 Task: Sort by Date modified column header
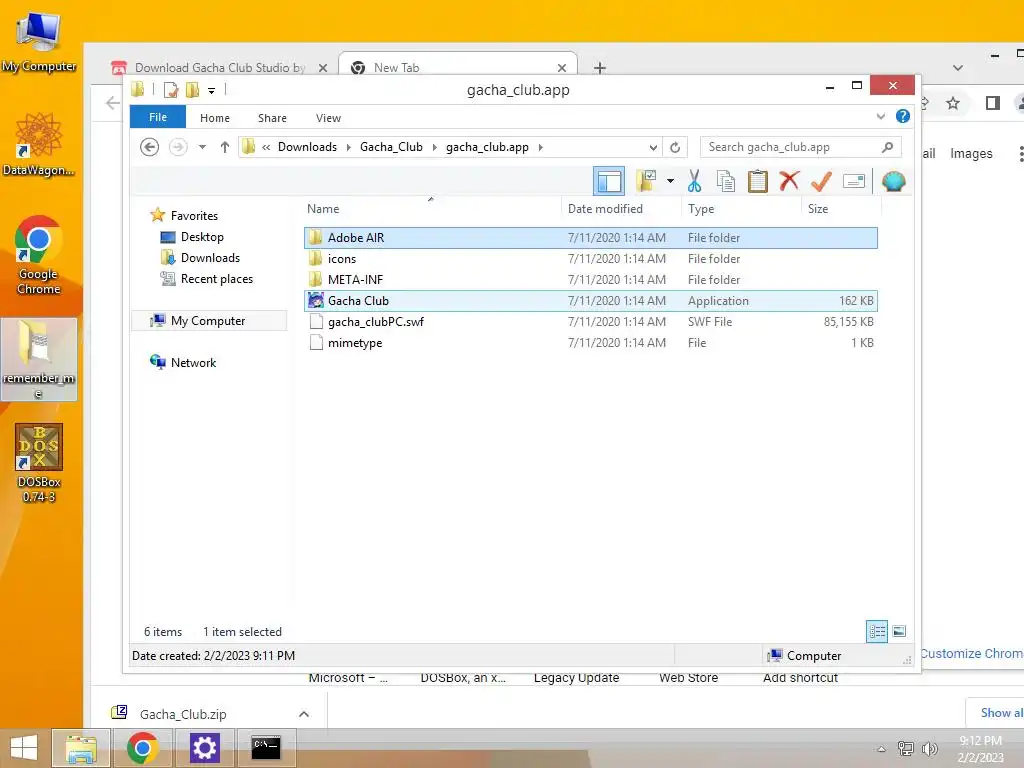click(x=620, y=208)
